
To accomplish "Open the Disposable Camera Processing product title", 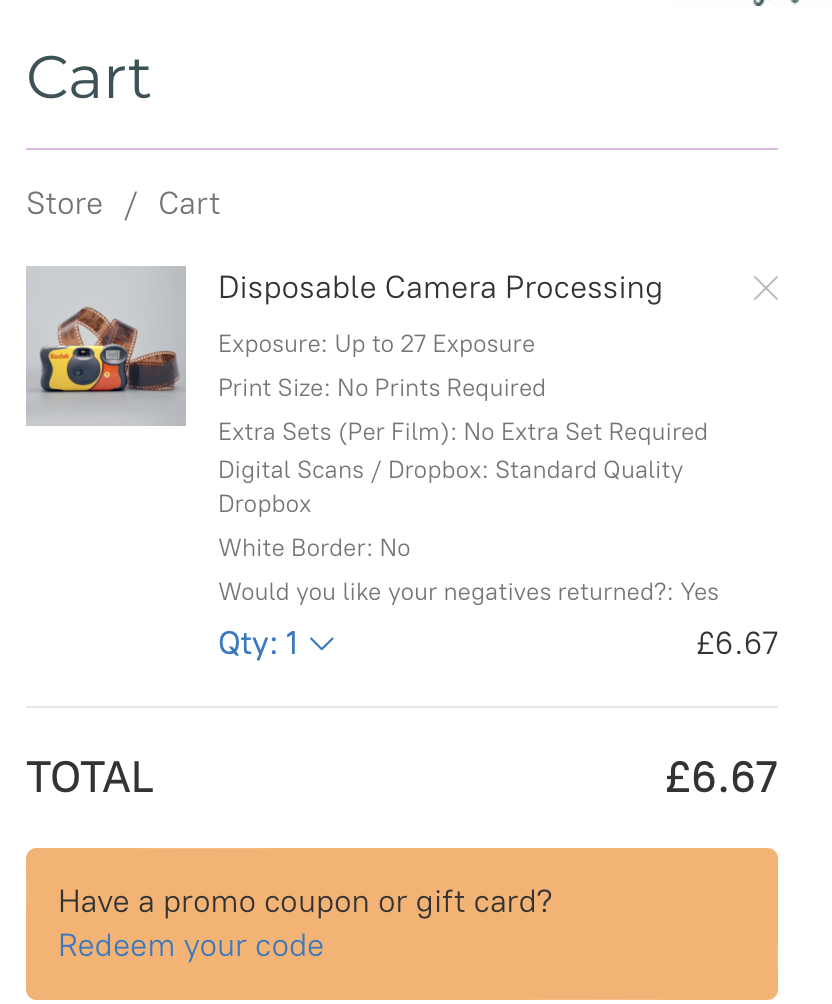I will tap(440, 288).
